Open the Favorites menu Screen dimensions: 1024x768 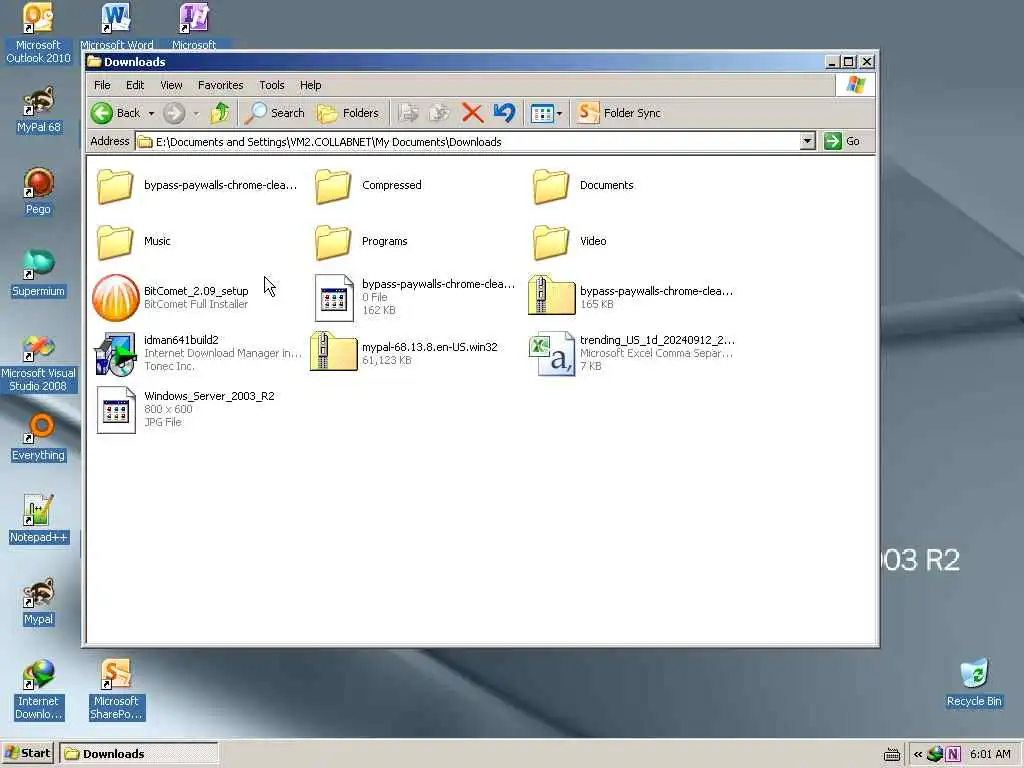220,85
